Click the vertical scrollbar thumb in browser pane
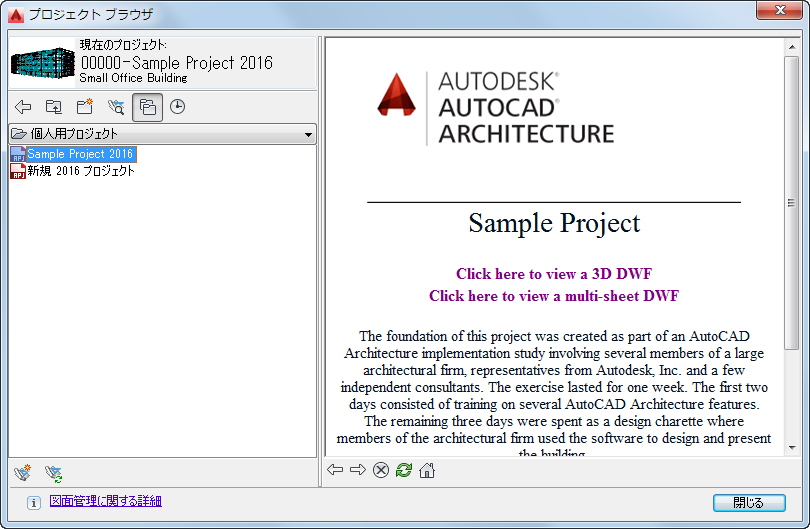Image resolution: width=810 pixels, height=529 pixels. pyautogui.click(x=792, y=203)
